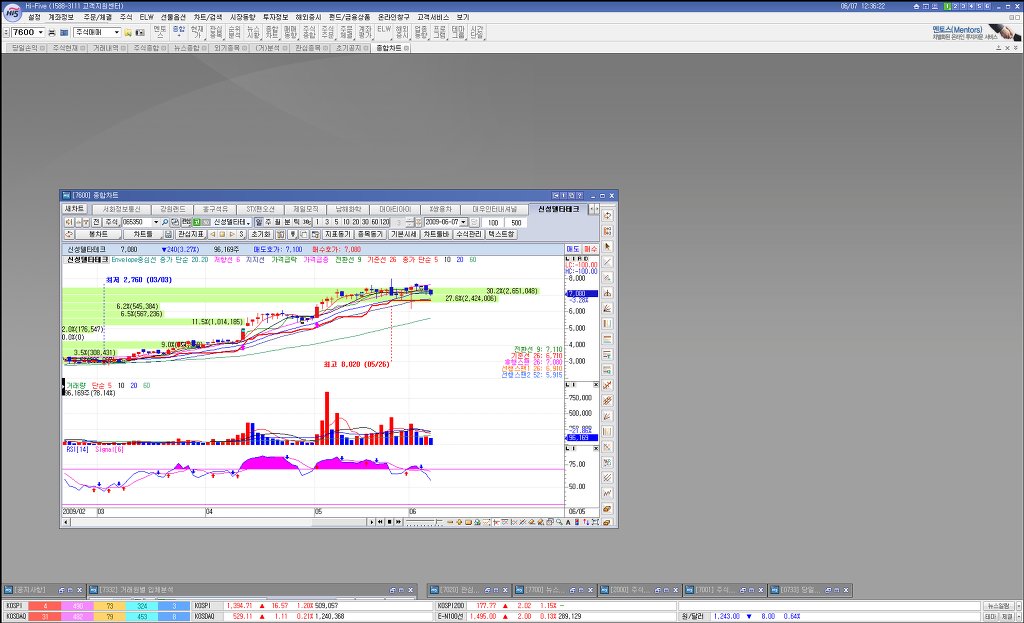Open the 계좌정보 menu

(61, 17)
